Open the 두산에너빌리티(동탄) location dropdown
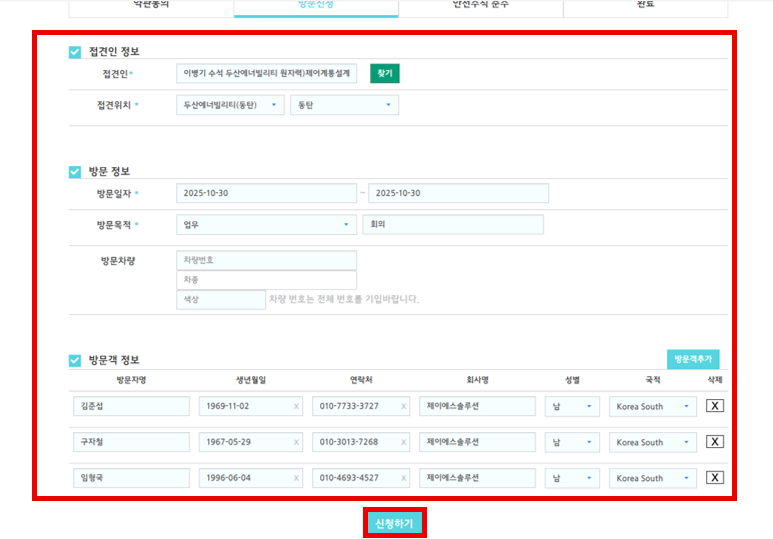773x539 pixels. [x=230, y=105]
